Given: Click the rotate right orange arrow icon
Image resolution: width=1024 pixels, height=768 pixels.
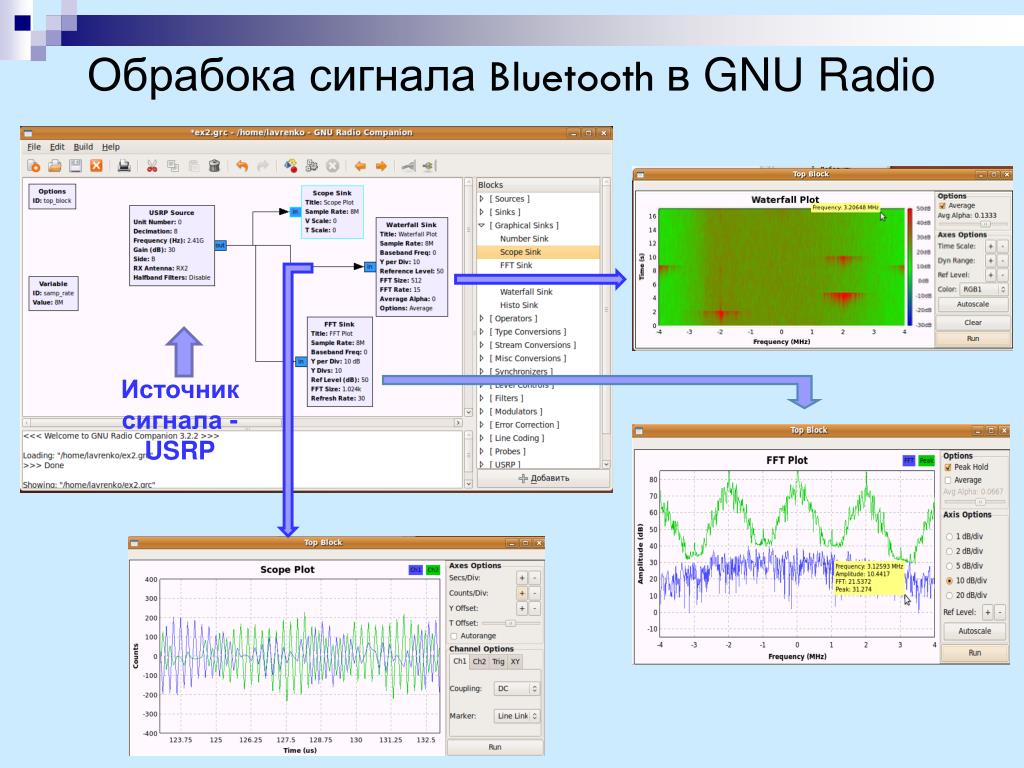Looking at the screenshot, I should coord(381,166).
